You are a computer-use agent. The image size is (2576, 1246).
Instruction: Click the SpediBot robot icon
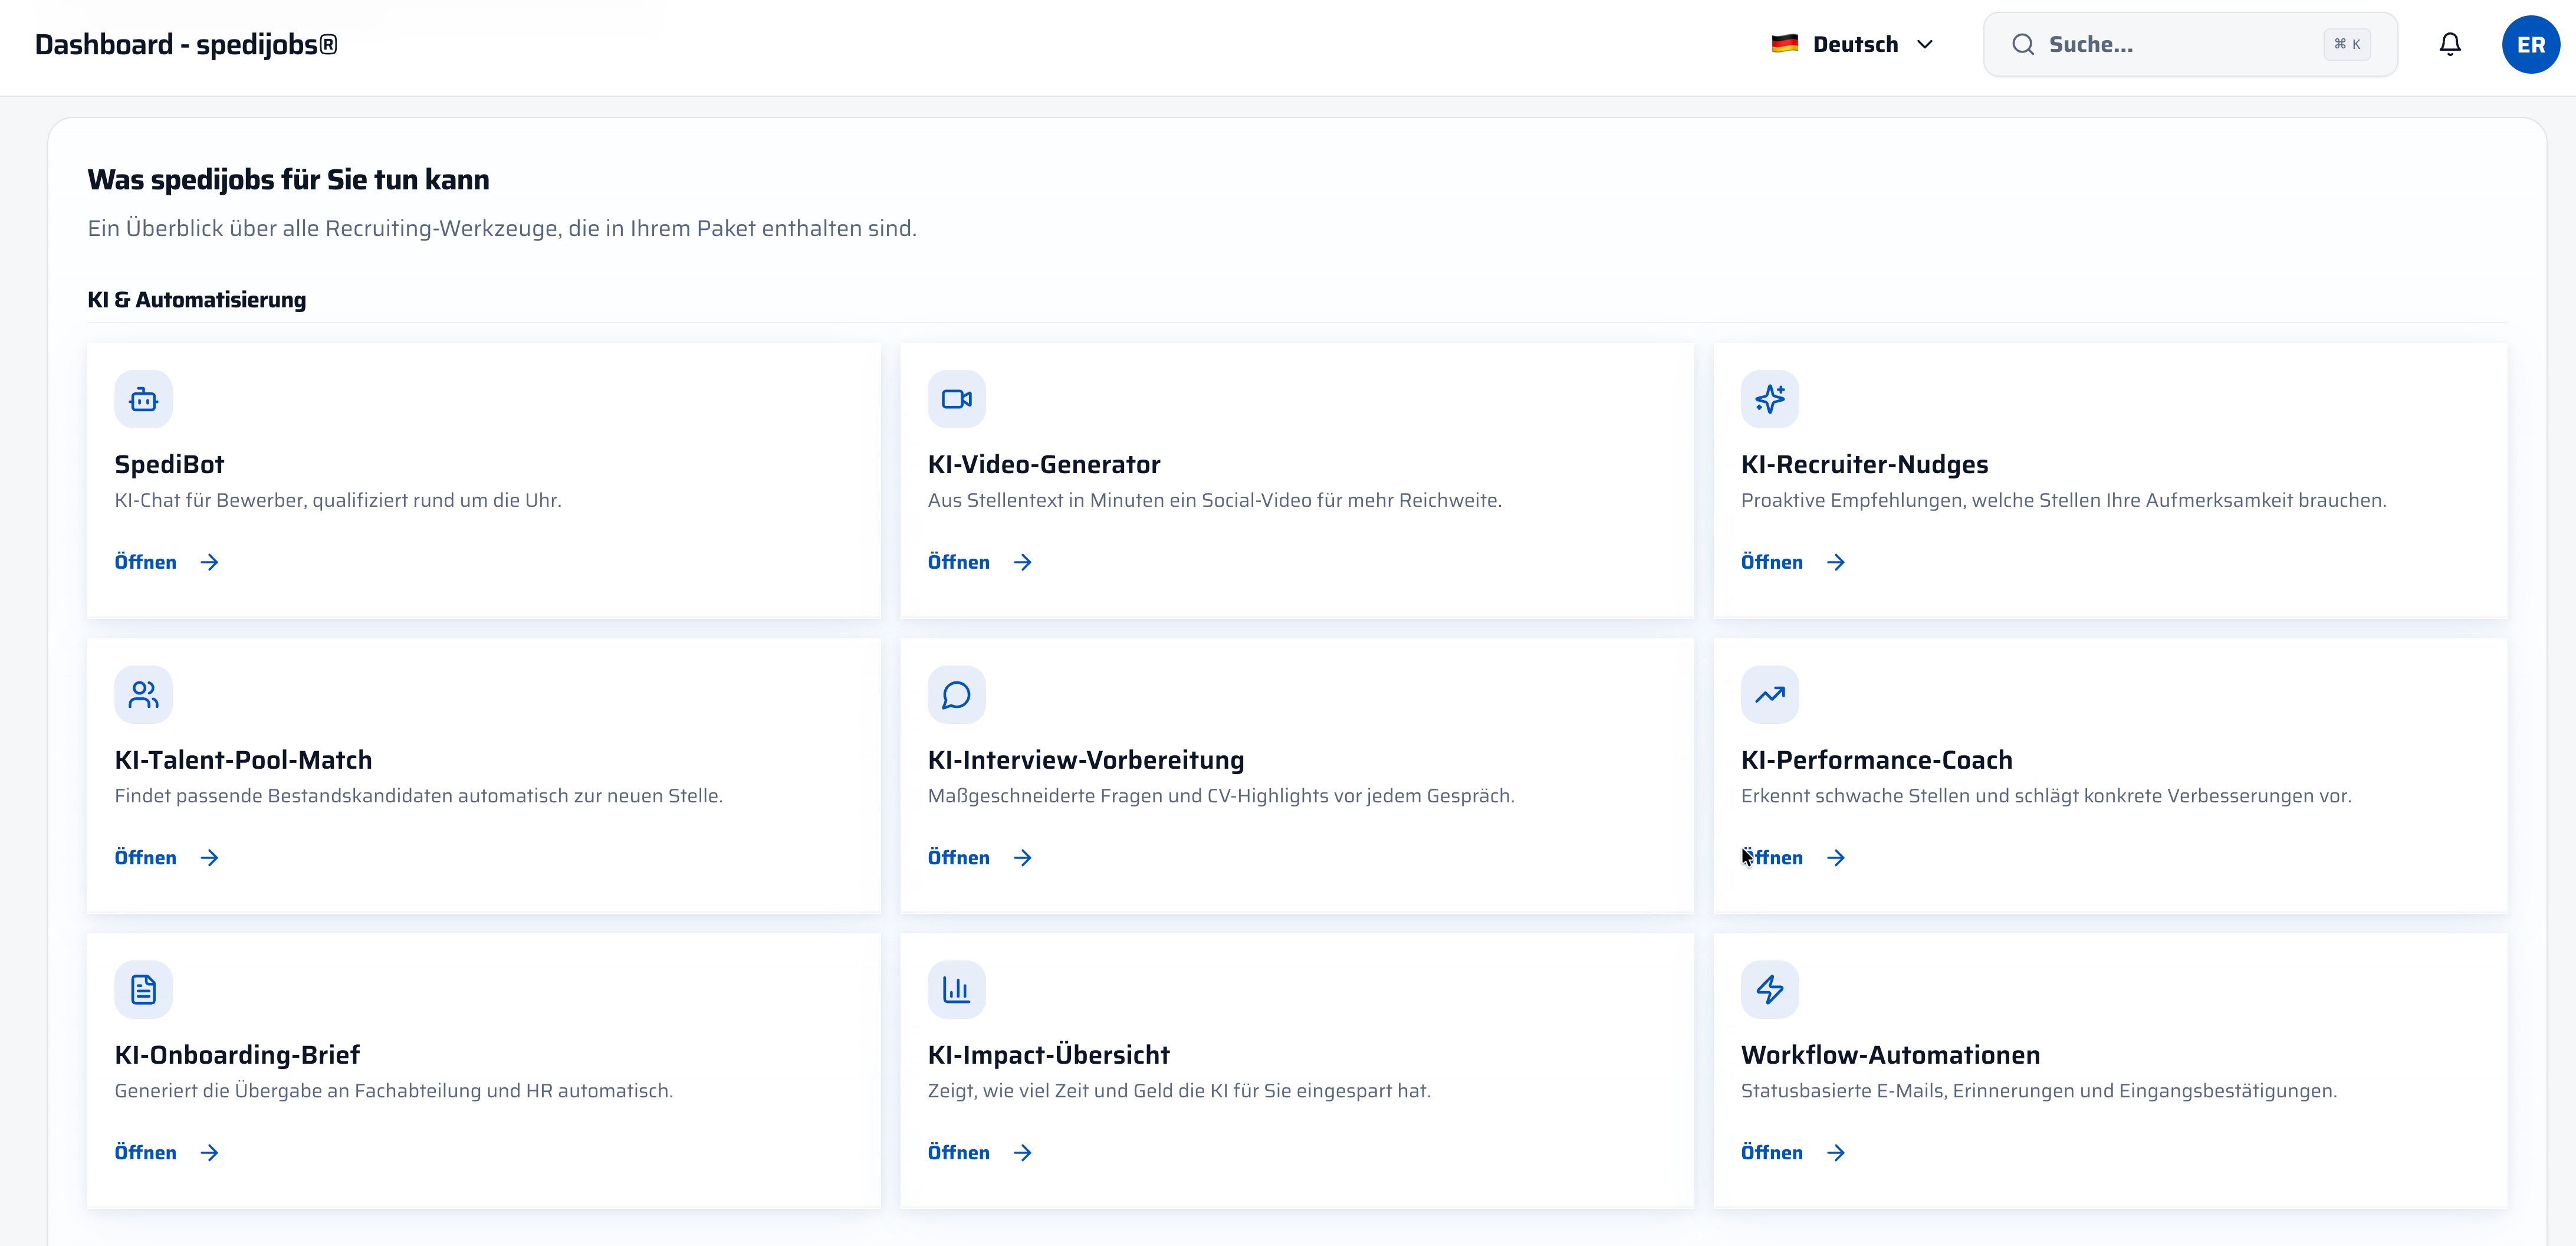[143, 399]
